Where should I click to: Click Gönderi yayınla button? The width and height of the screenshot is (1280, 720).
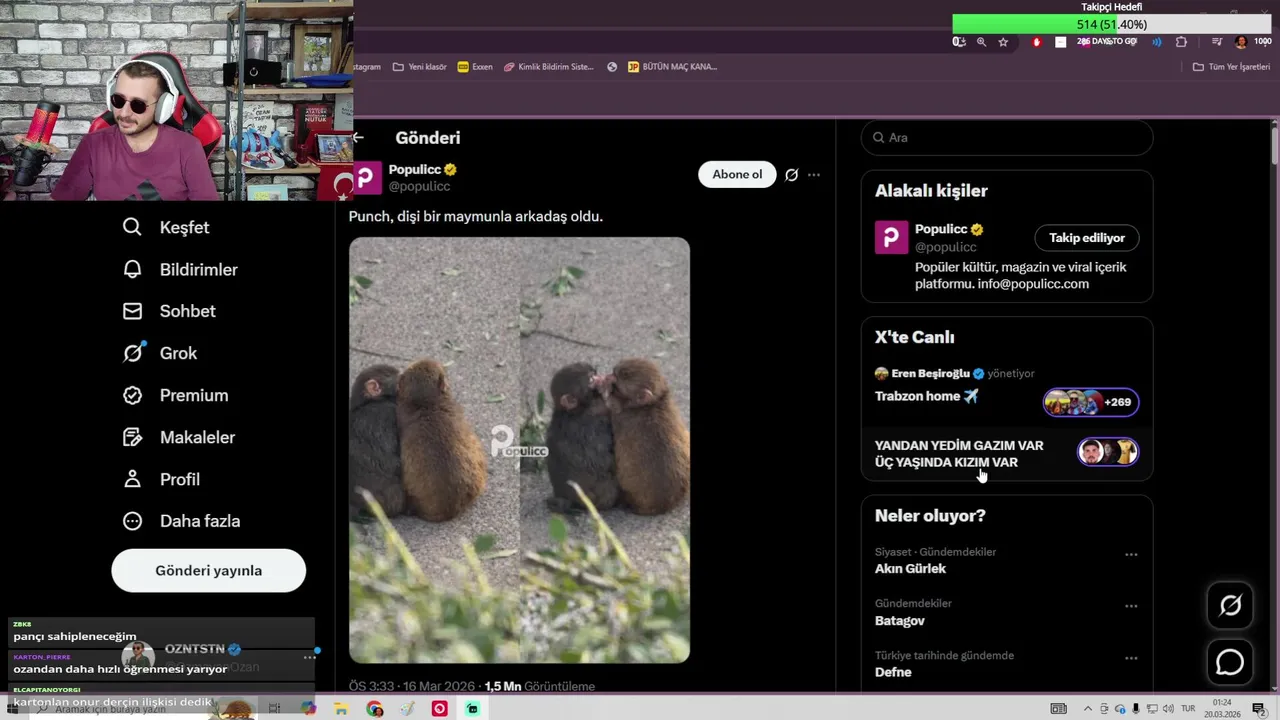[x=208, y=570]
